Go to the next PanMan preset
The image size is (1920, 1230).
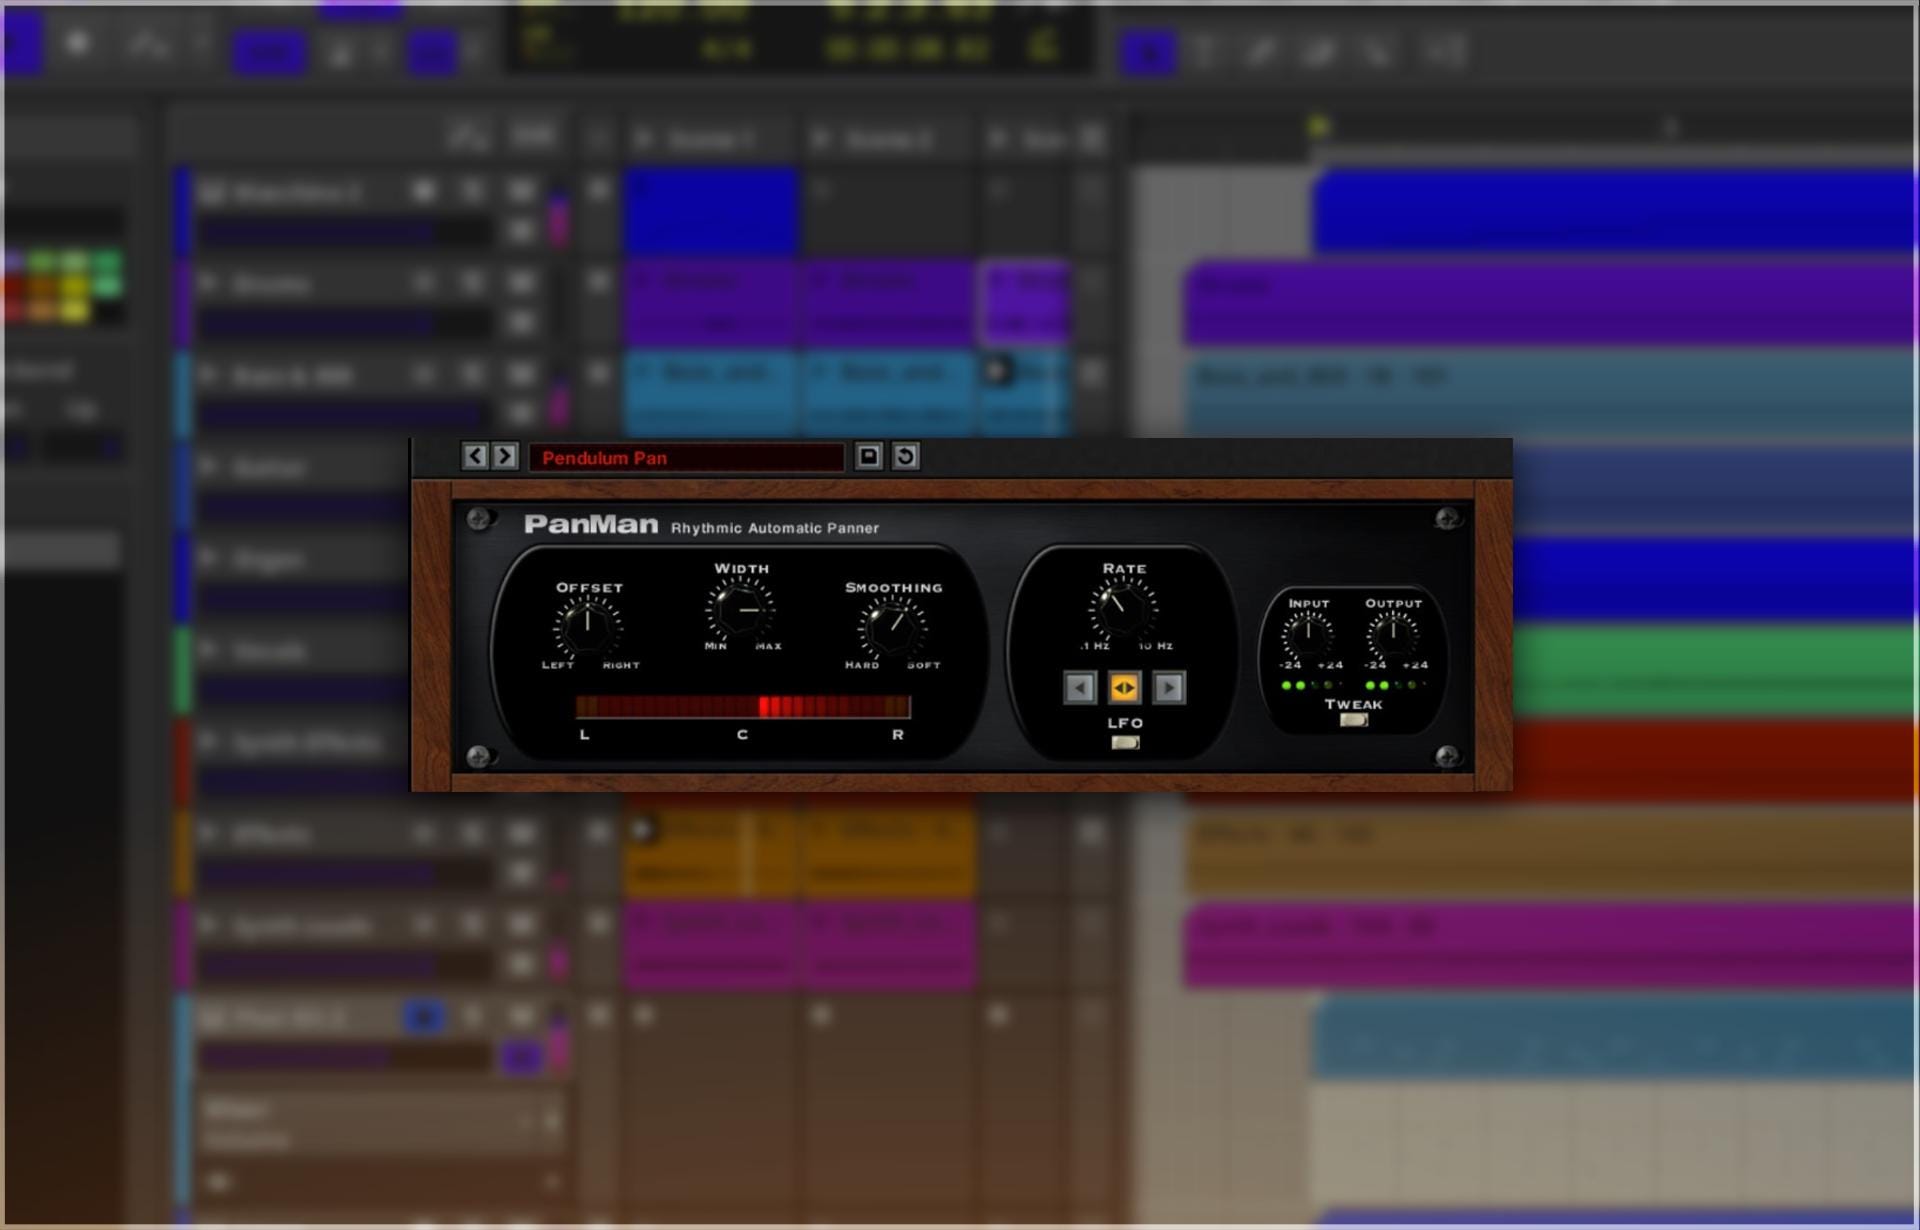pos(505,457)
